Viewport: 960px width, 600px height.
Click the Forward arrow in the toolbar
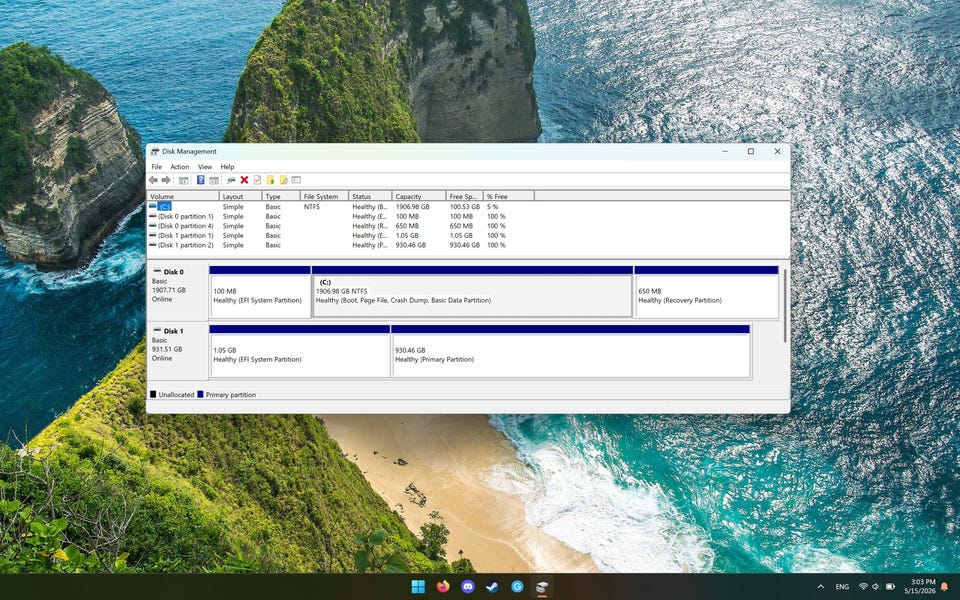(166, 180)
